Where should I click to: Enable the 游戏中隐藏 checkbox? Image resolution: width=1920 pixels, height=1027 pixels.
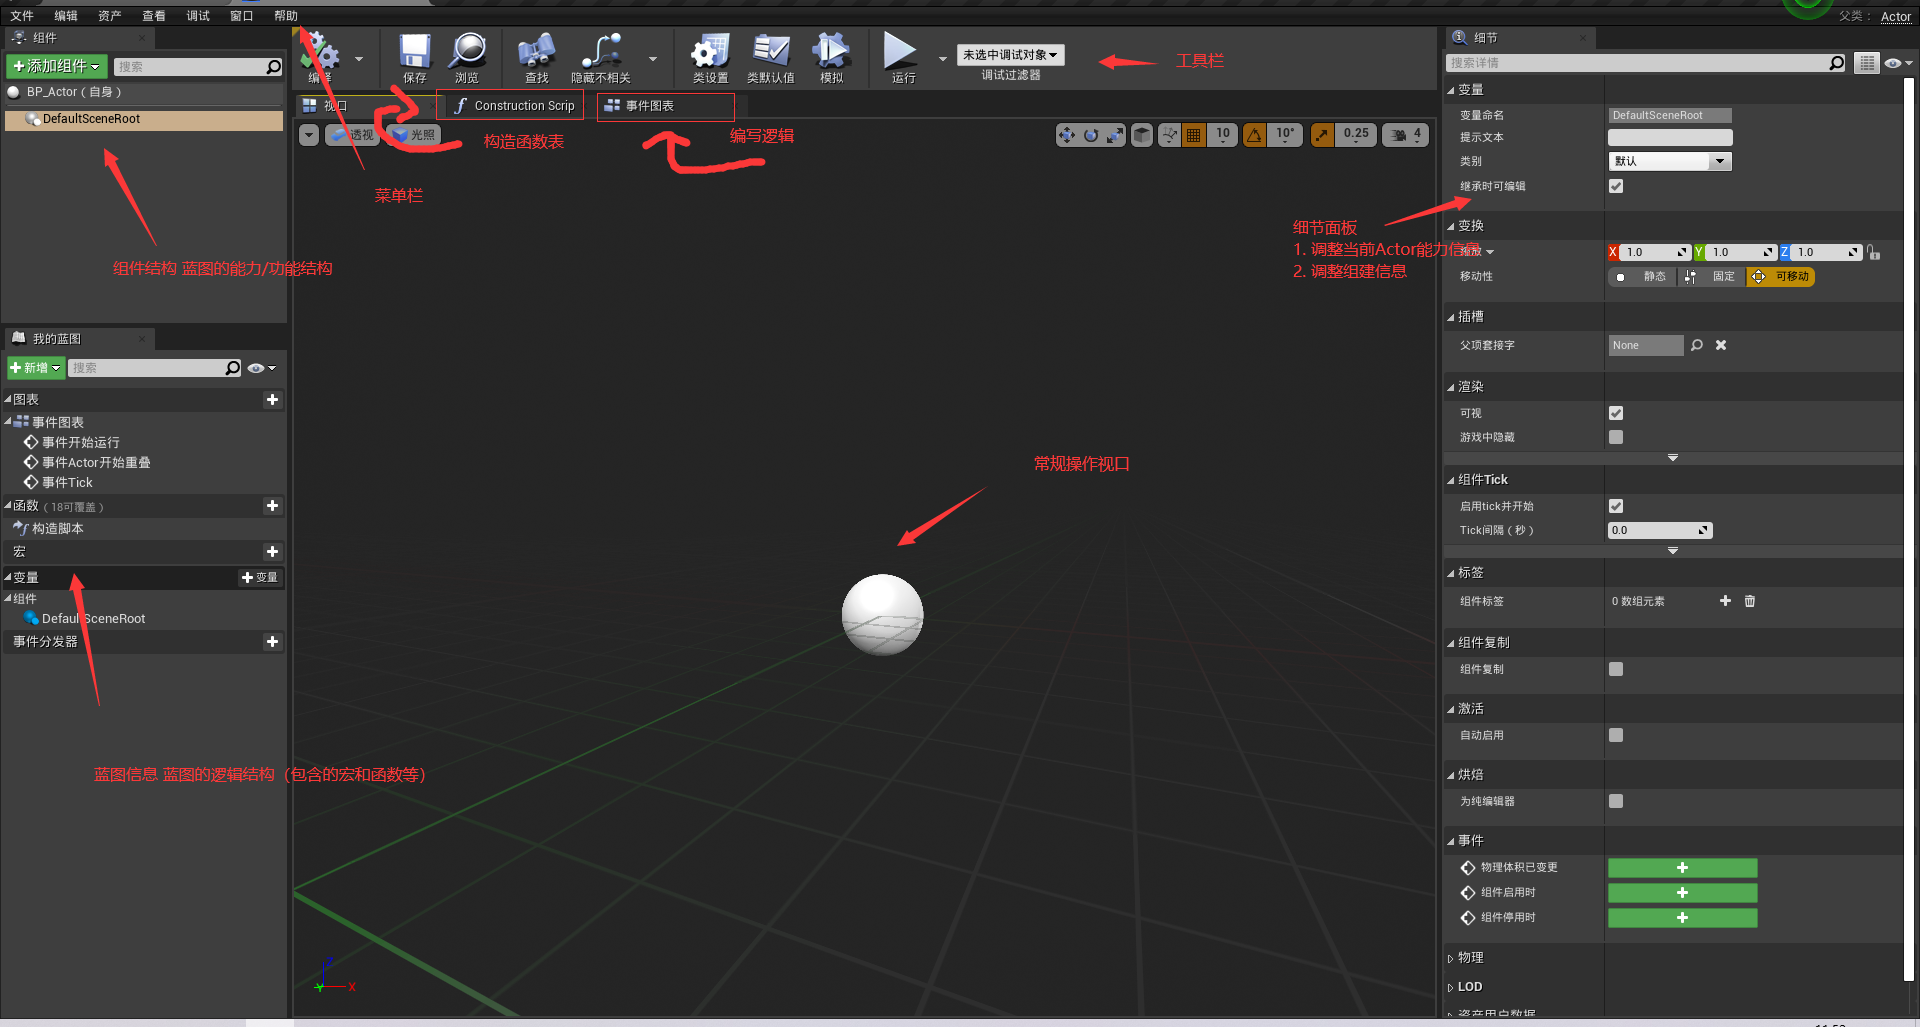[1616, 437]
